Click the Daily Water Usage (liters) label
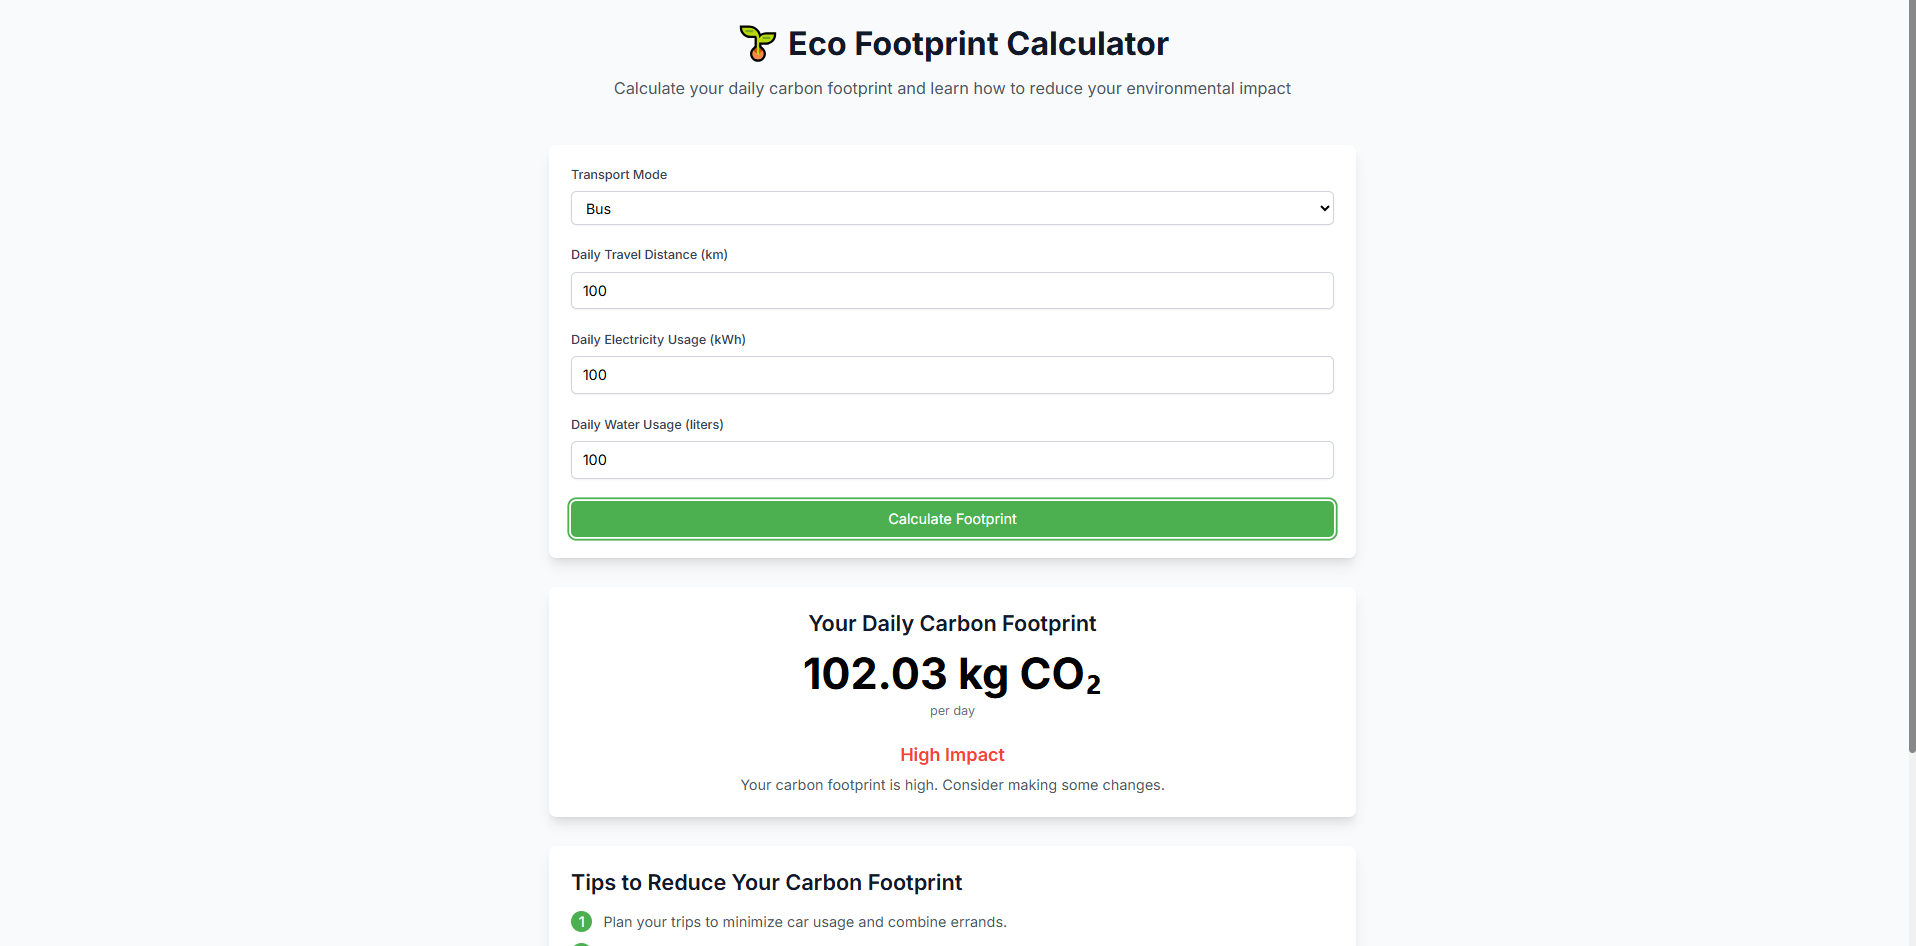This screenshot has width=1916, height=946. (x=647, y=425)
